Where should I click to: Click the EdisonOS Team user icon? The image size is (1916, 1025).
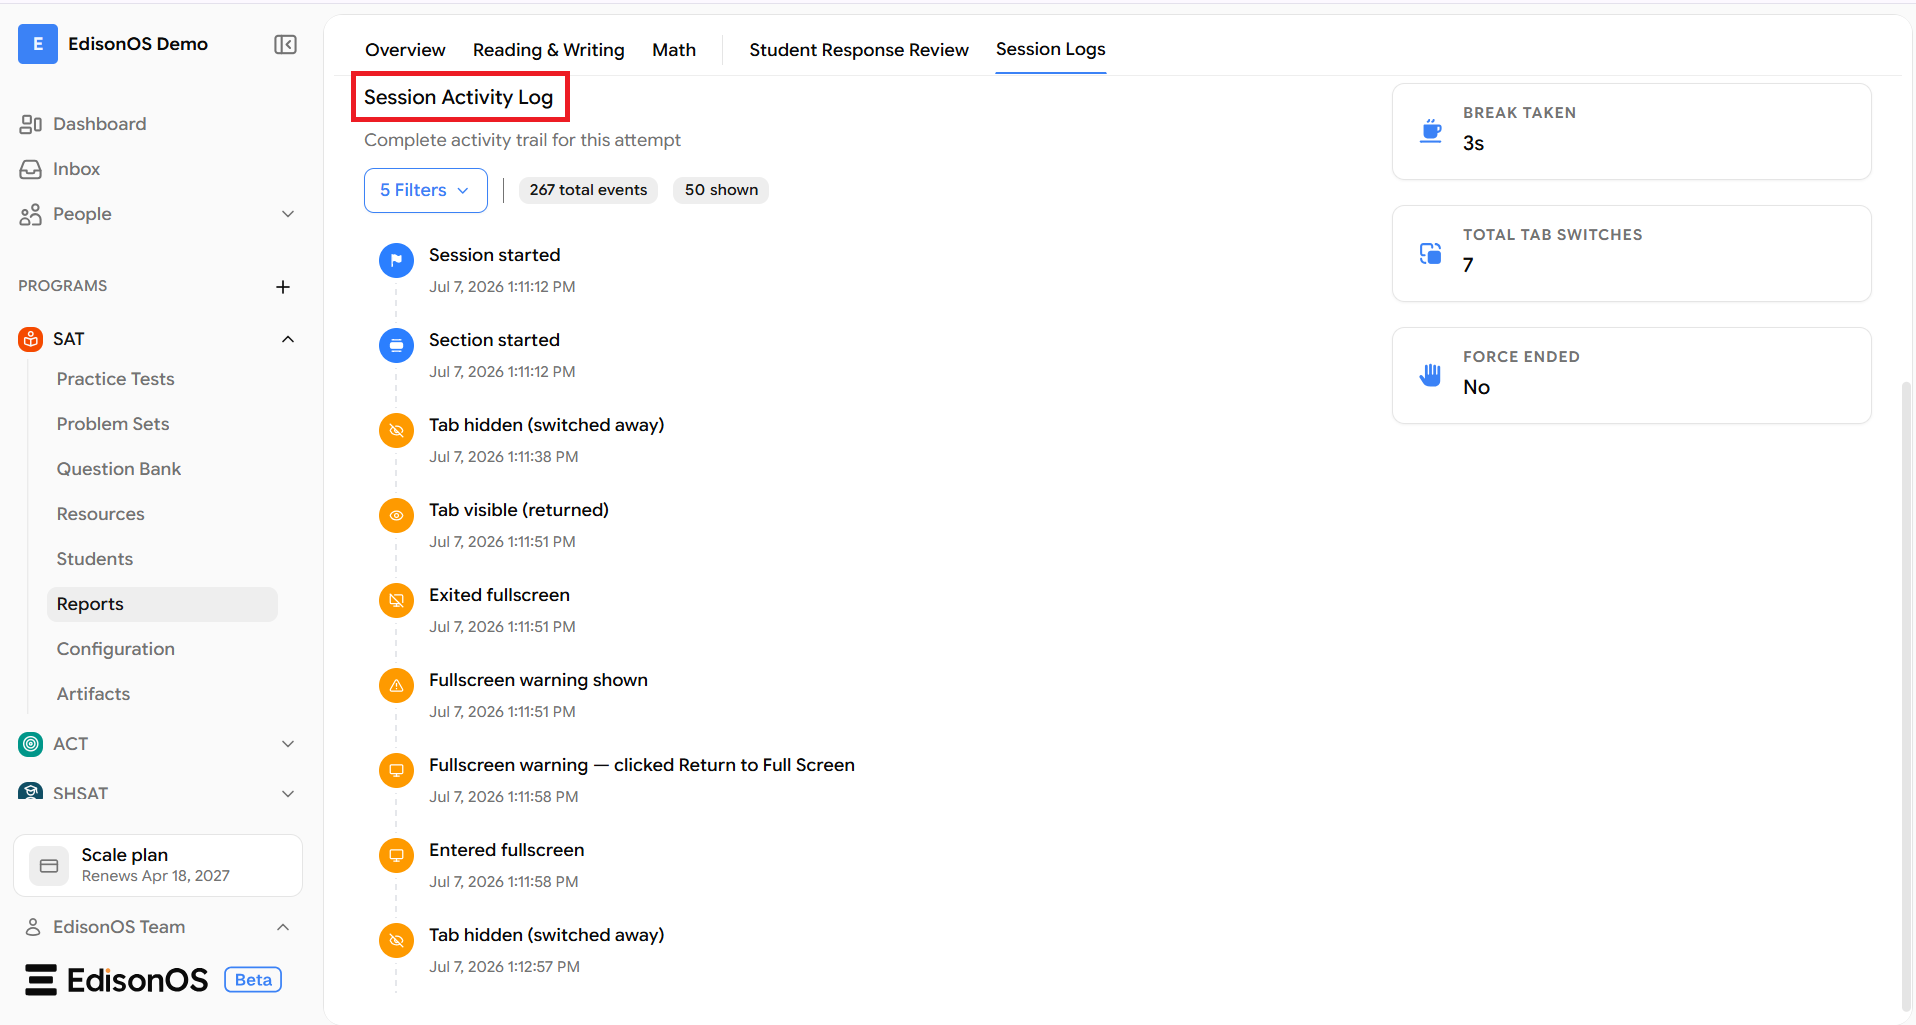[x=33, y=927]
